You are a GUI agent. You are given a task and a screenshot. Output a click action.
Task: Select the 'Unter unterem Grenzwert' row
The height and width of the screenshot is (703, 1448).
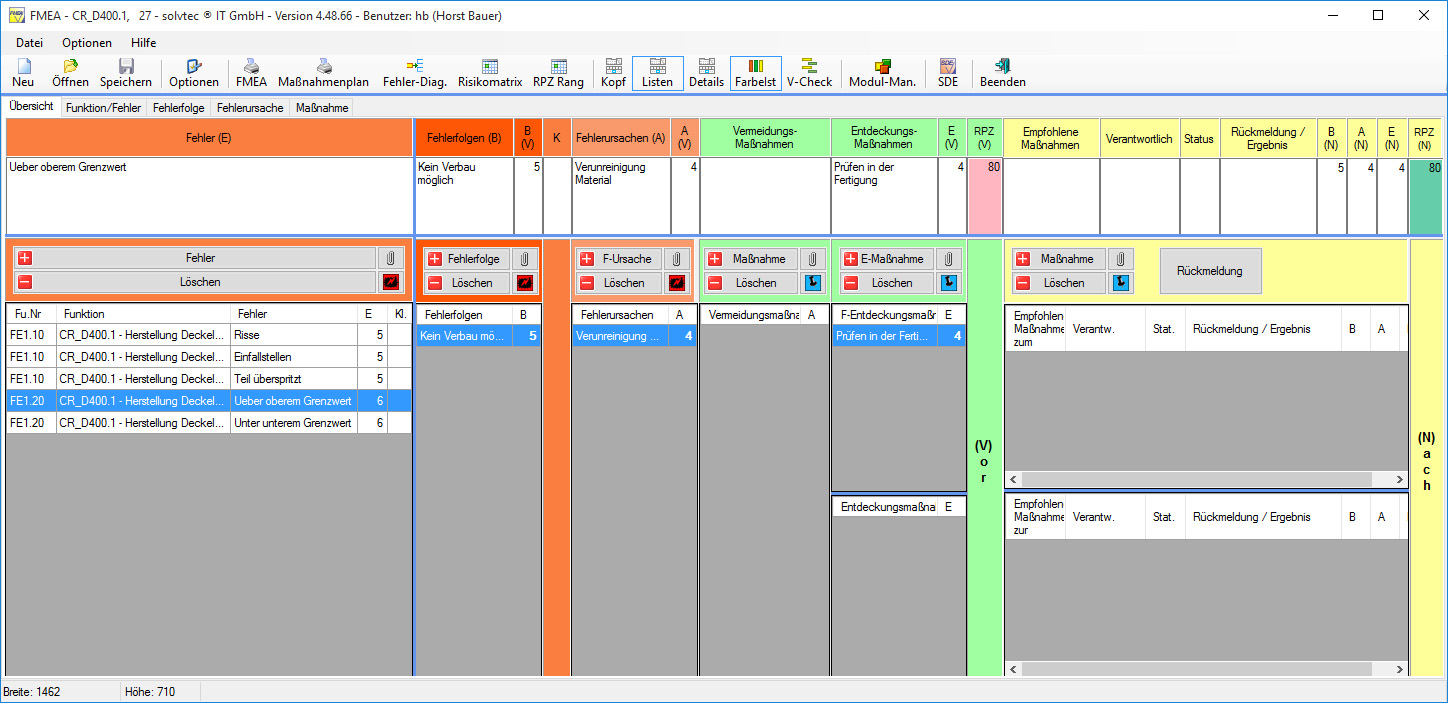[x=292, y=423]
